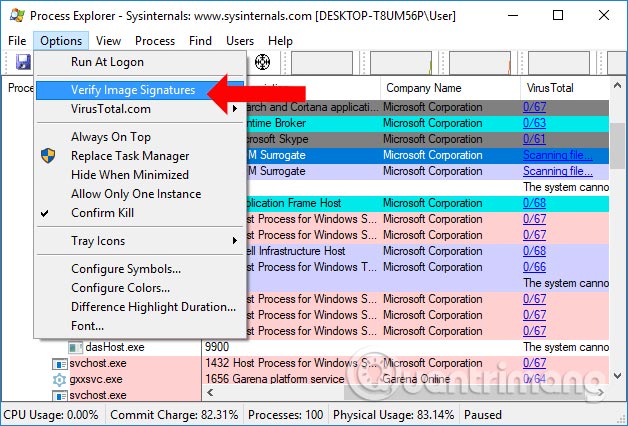Image resolution: width=628 pixels, height=426 pixels.
Task: Select the gxxsvc.exe process
Action: click(95, 379)
